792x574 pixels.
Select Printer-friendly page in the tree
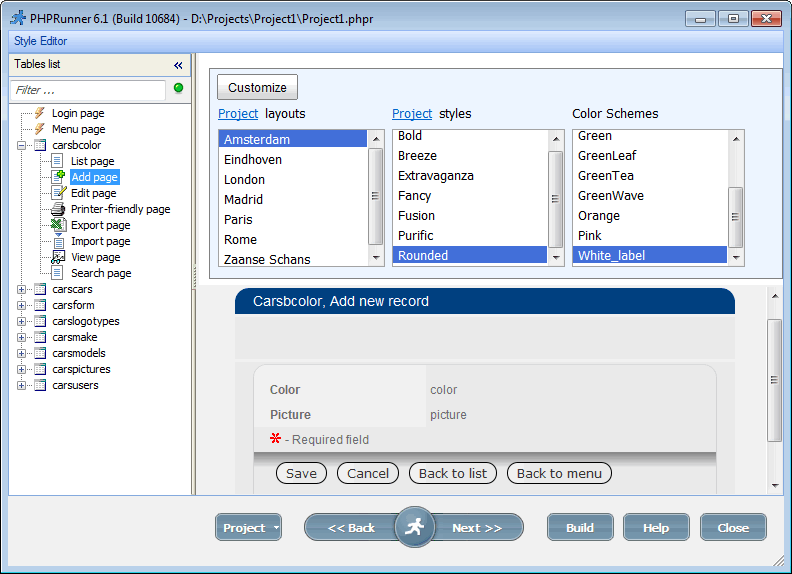click(120, 209)
